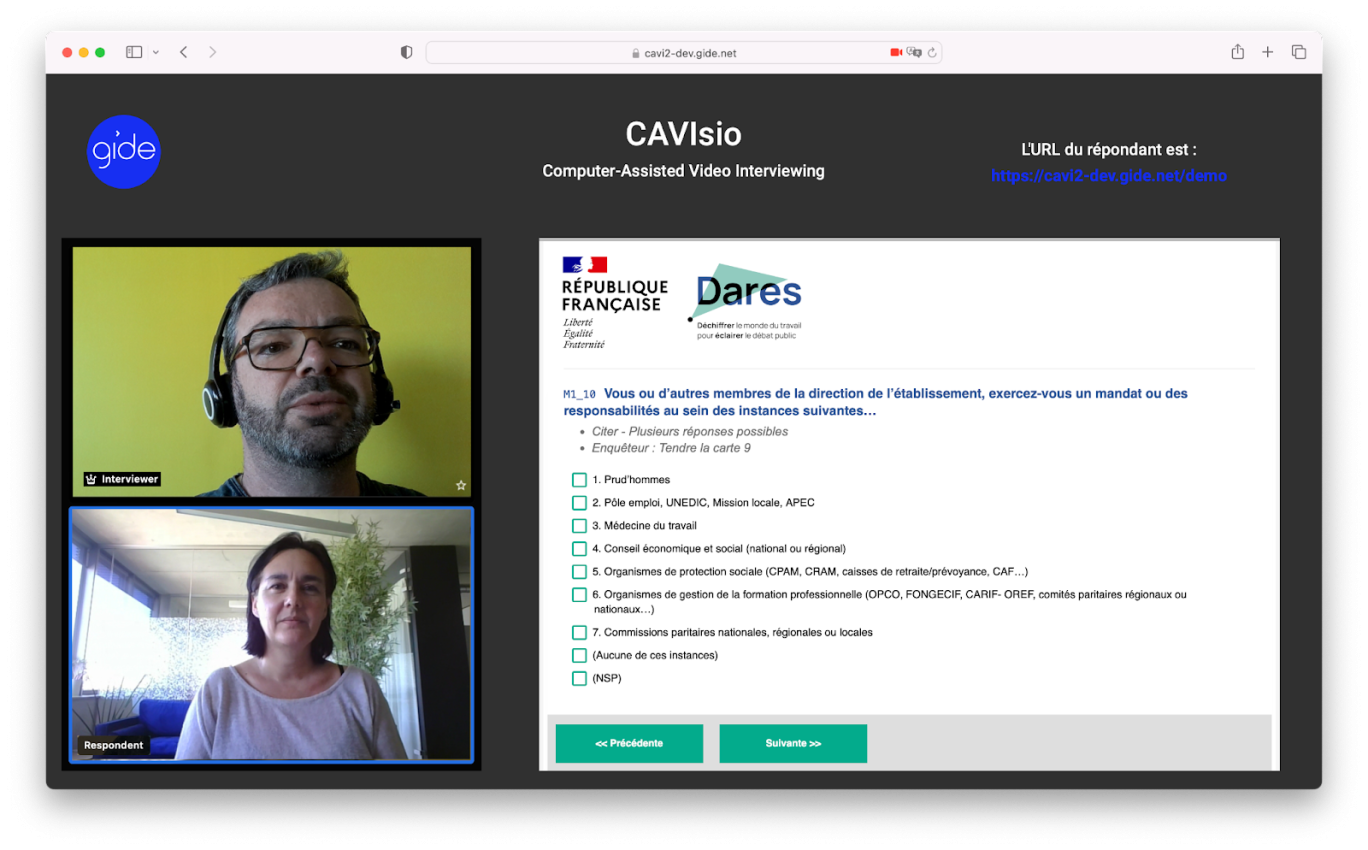Open the chevron next to the sidebar button

pyautogui.click(x=156, y=51)
